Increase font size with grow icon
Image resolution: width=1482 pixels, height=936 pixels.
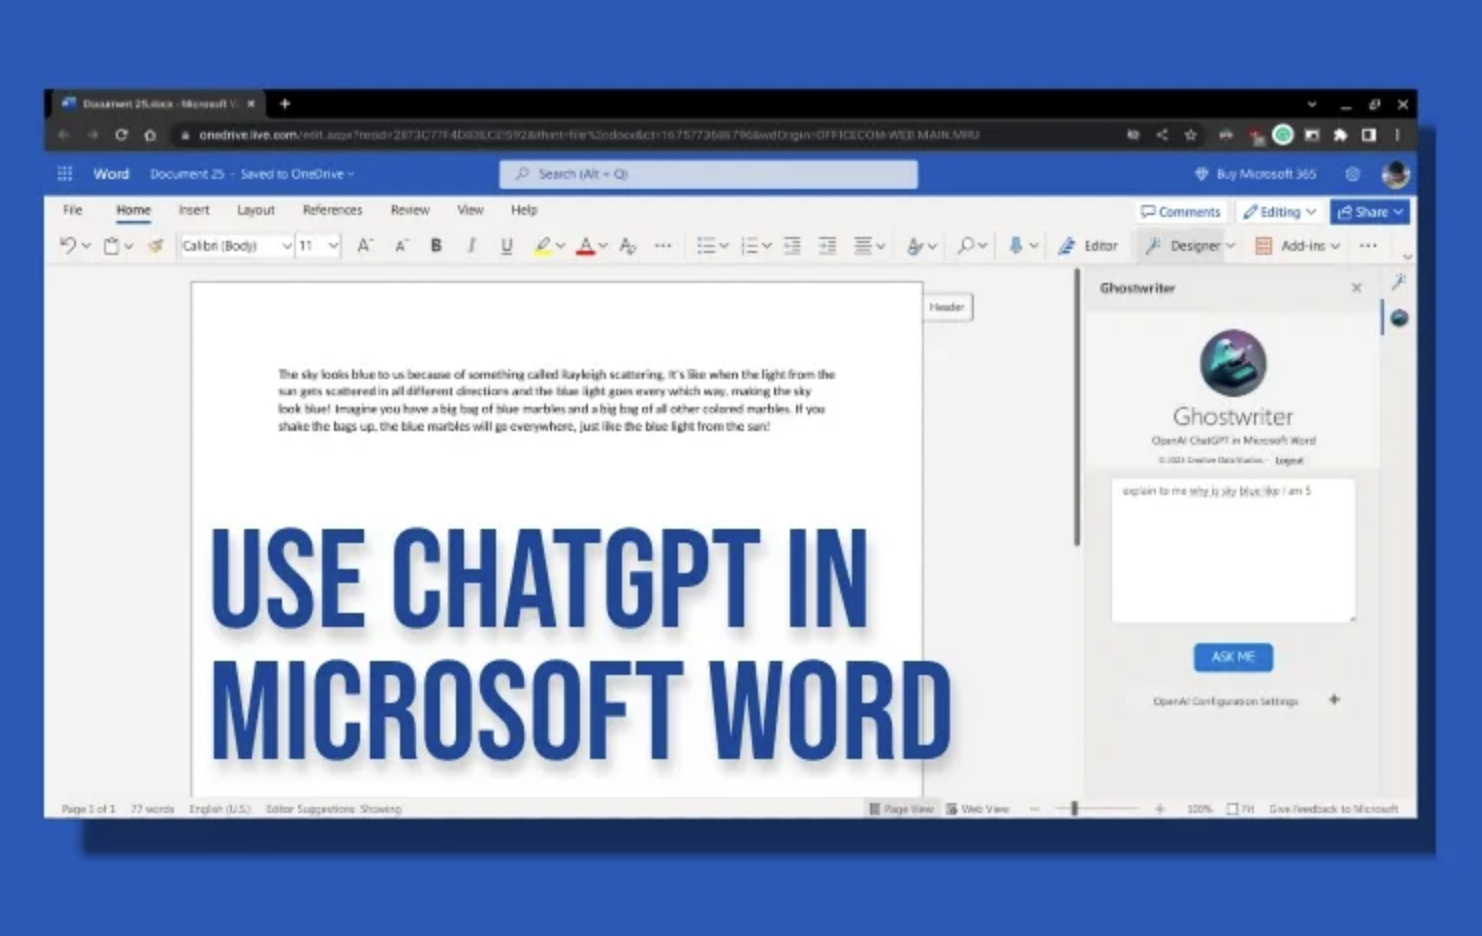365,245
